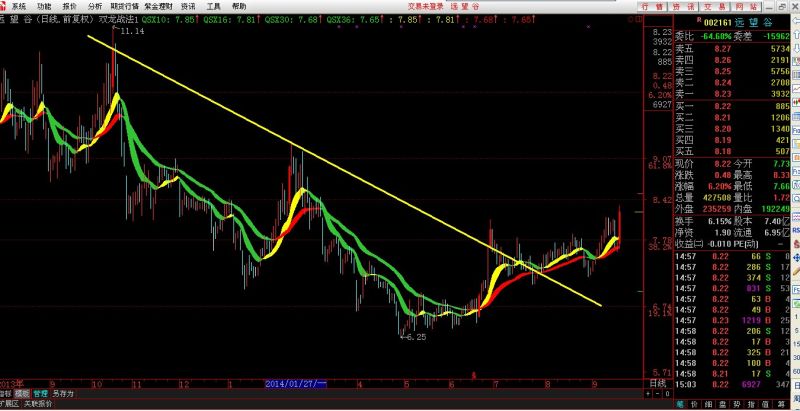This screenshot has height=411, width=800.
Task: Open the 日线 period selector
Action: pyautogui.click(x=657, y=383)
